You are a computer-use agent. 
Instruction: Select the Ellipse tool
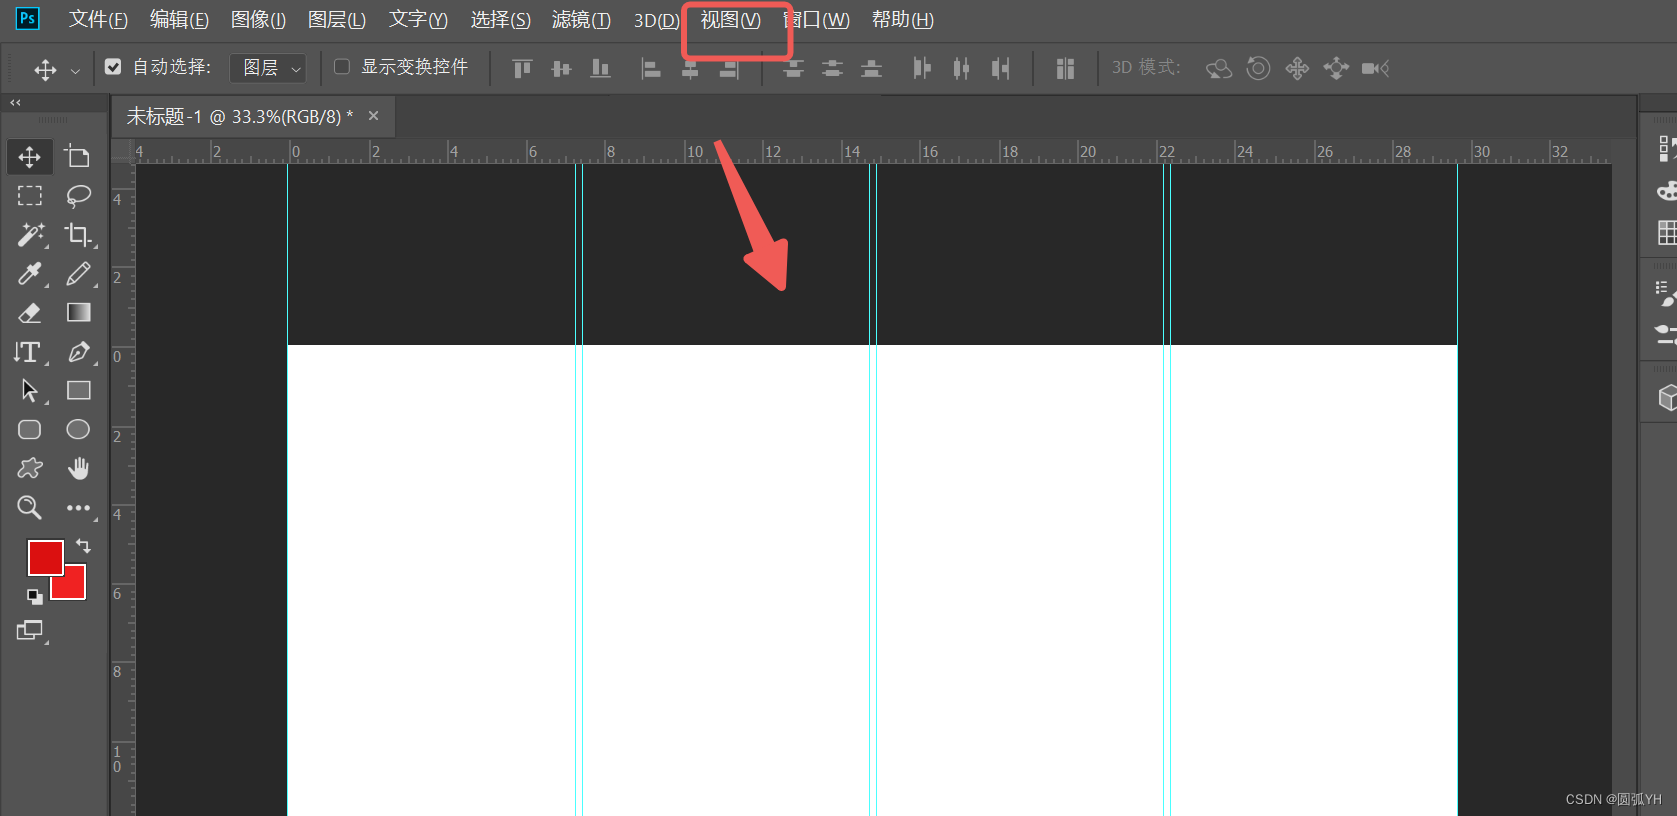(78, 430)
